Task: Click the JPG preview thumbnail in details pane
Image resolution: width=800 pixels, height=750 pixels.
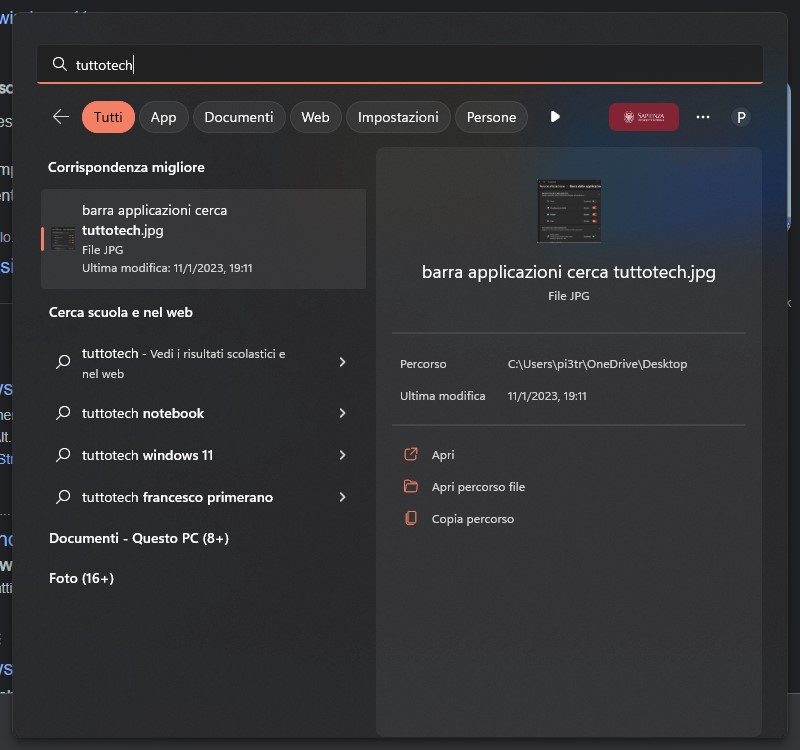Action: [x=568, y=211]
